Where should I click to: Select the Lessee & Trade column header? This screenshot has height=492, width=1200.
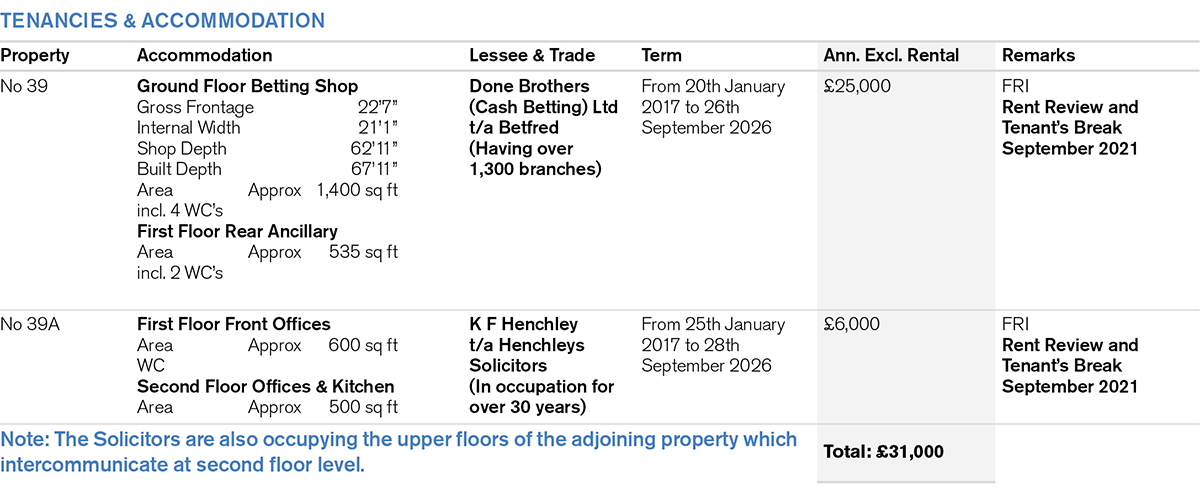[532, 56]
